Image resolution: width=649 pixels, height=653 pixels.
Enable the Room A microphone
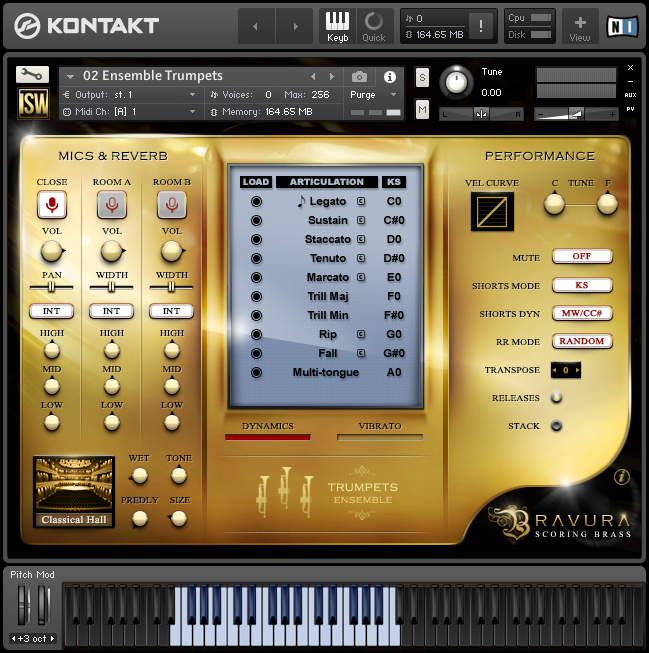112,204
